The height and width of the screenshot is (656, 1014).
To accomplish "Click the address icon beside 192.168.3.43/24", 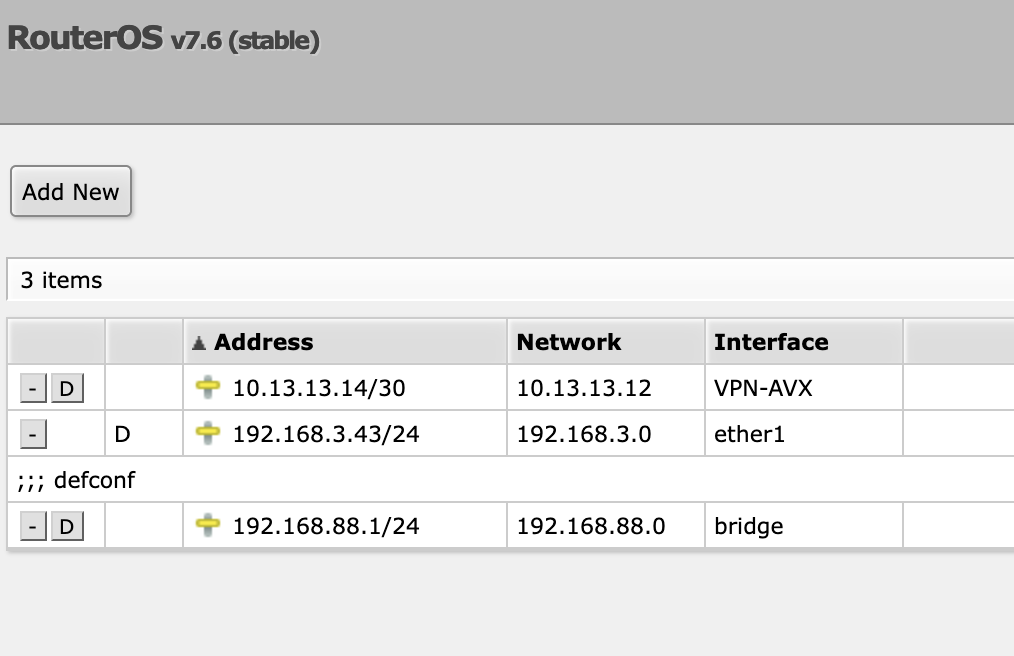I will click(x=207, y=433).
